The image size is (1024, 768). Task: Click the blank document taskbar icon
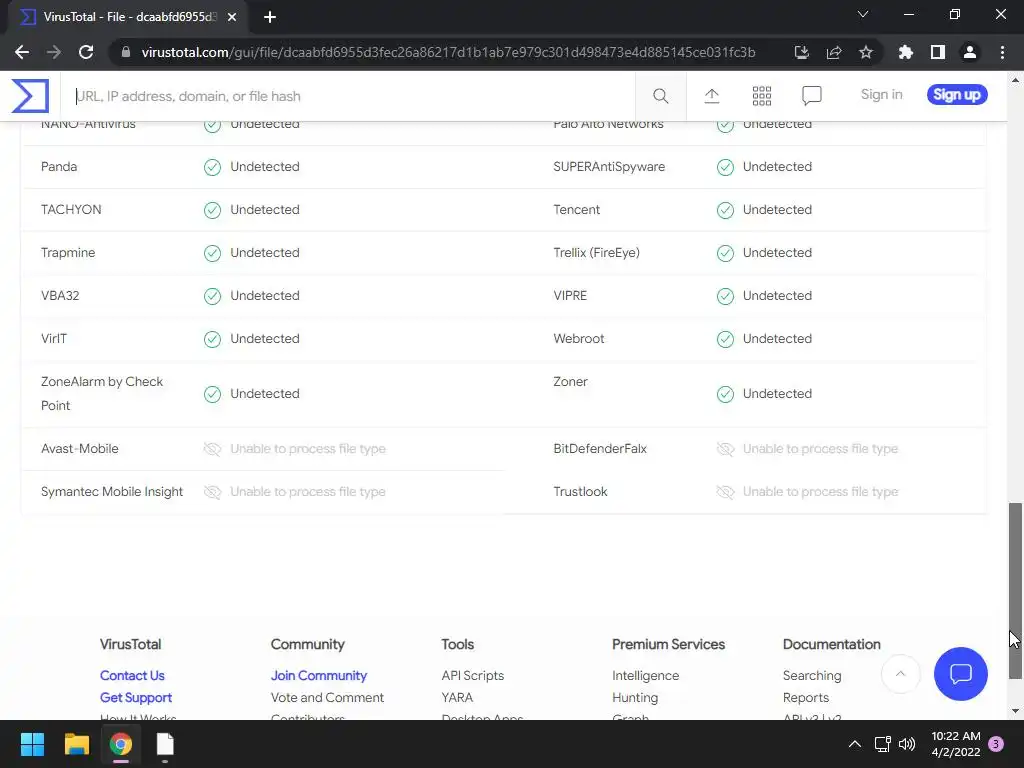tap(165, 744)
